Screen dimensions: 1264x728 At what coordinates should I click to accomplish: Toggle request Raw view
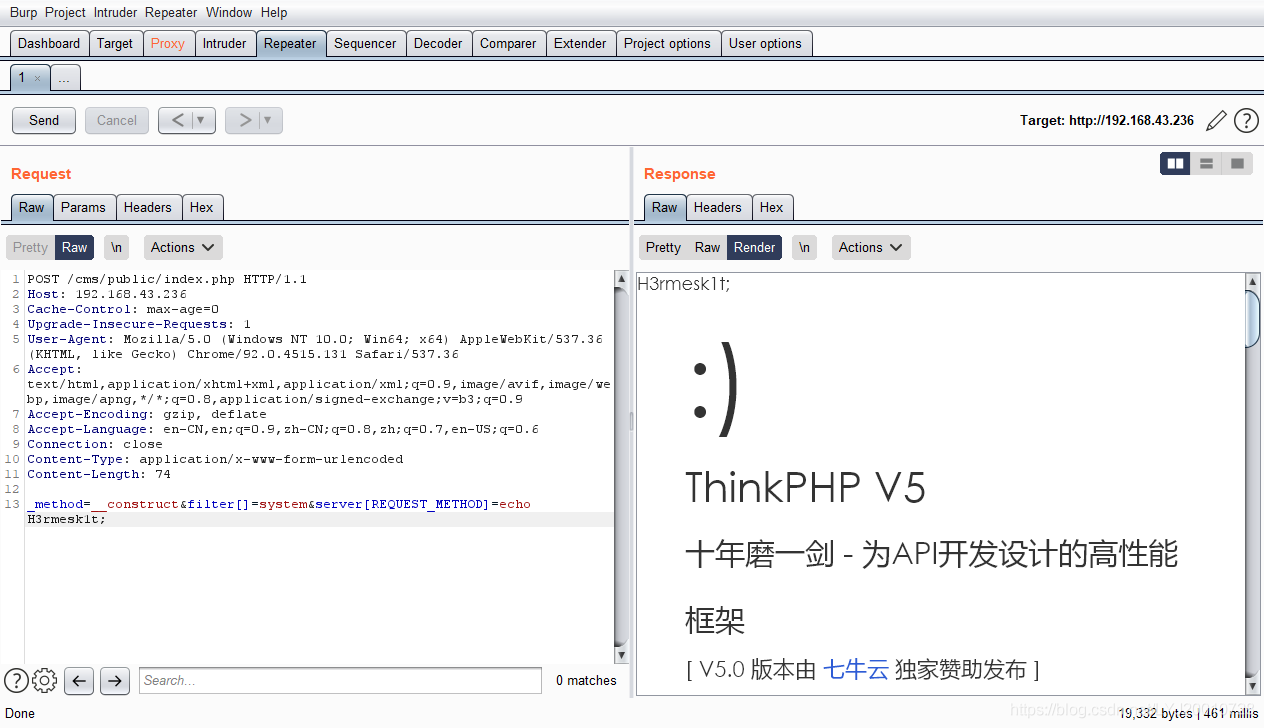pos(75,247)
